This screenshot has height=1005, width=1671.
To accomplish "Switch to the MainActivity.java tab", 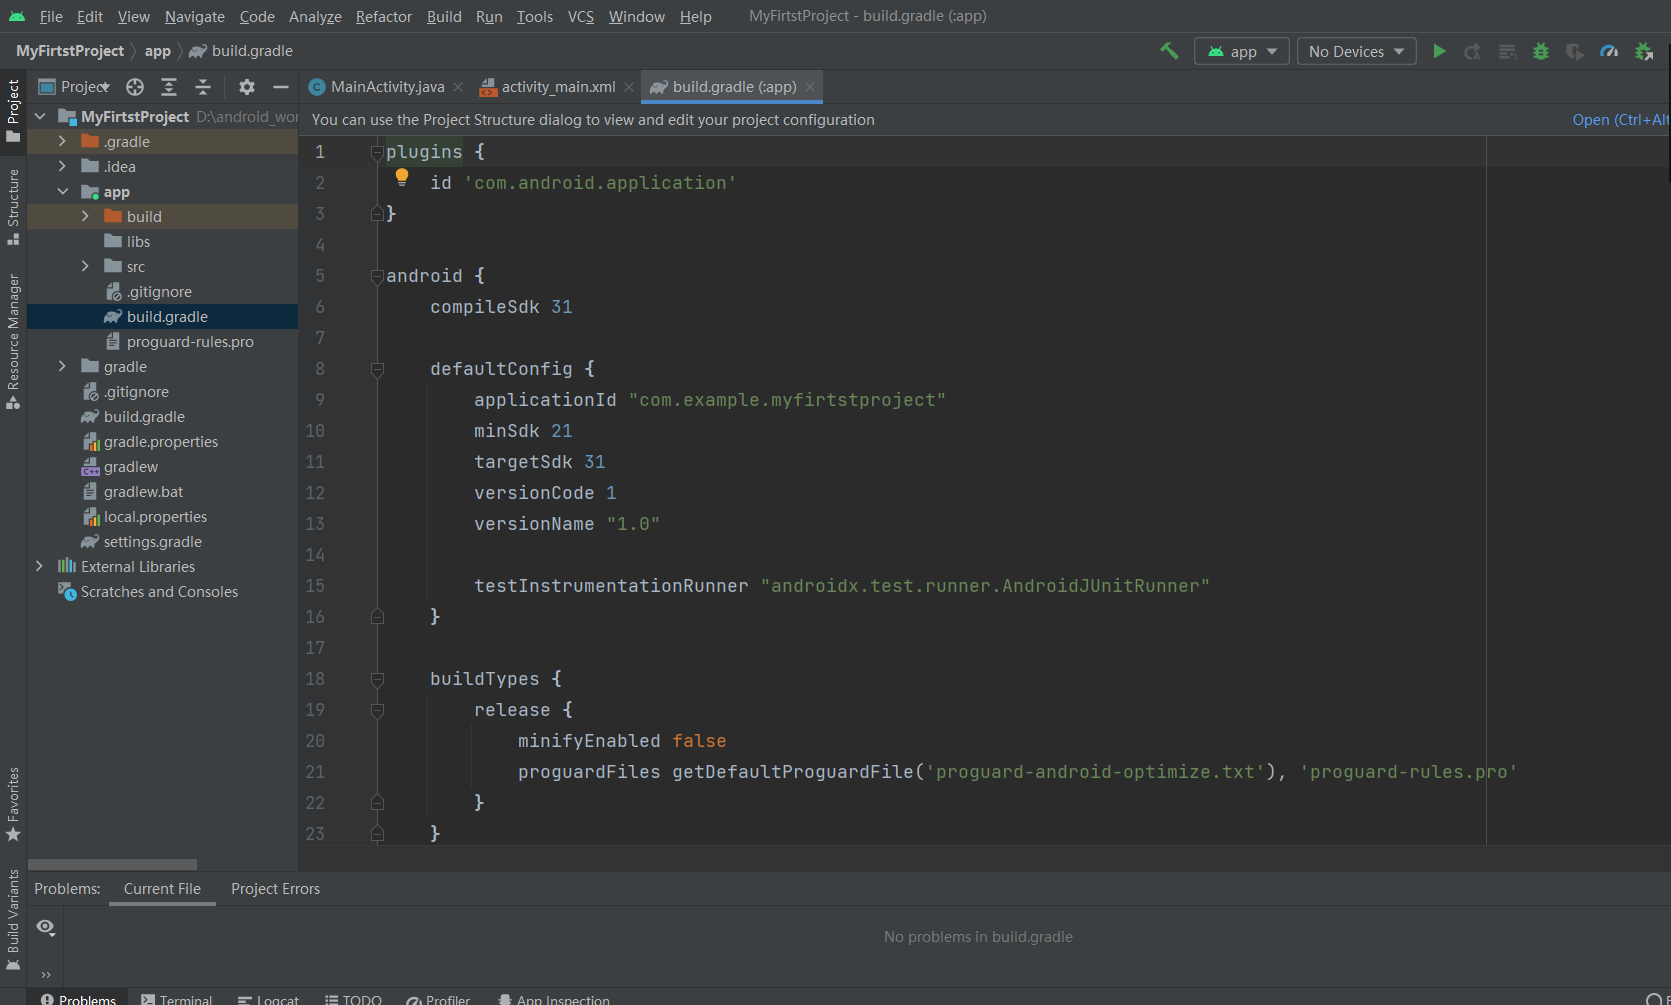I will [386, 87].
